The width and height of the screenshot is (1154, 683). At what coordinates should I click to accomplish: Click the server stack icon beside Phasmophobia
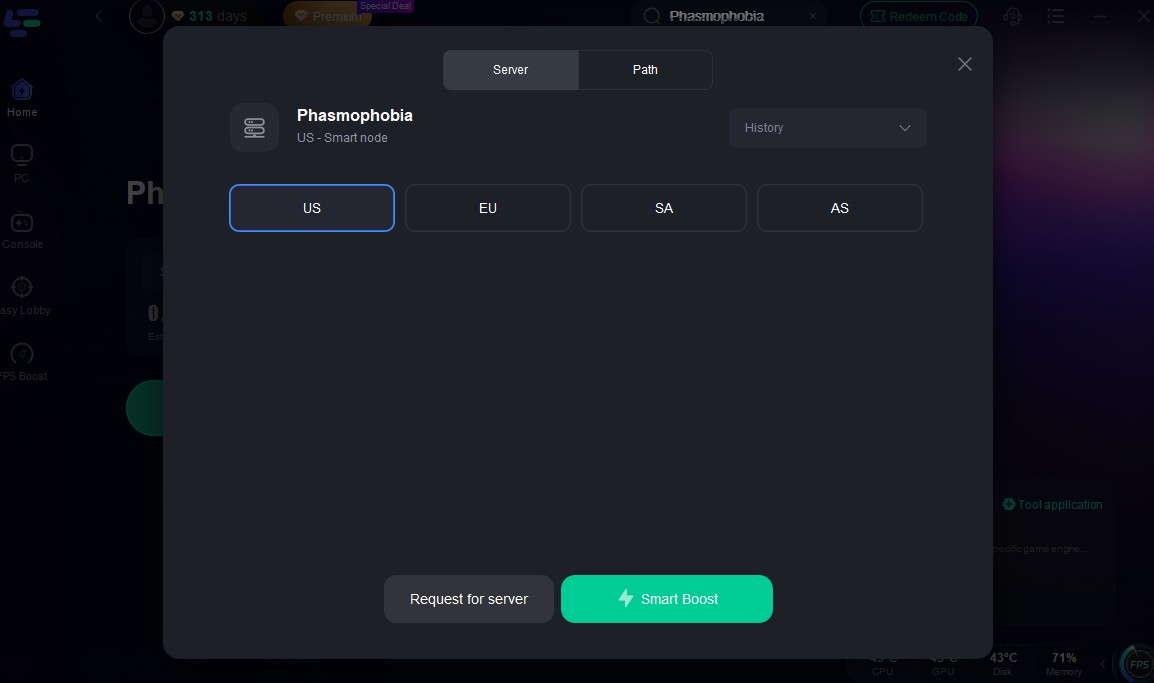pyautogui.click(x=255, y=128)
